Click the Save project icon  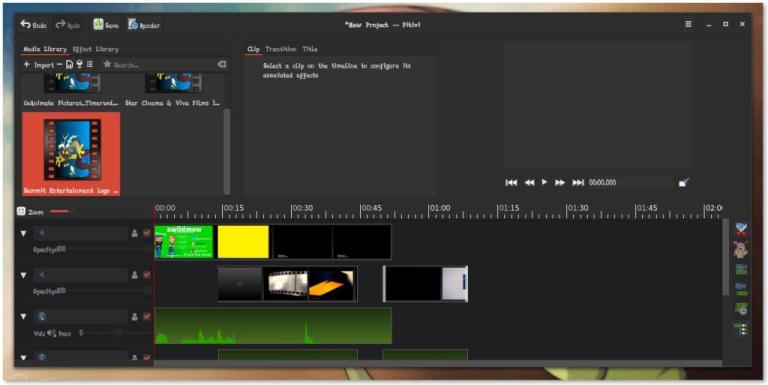click(98, 24)
